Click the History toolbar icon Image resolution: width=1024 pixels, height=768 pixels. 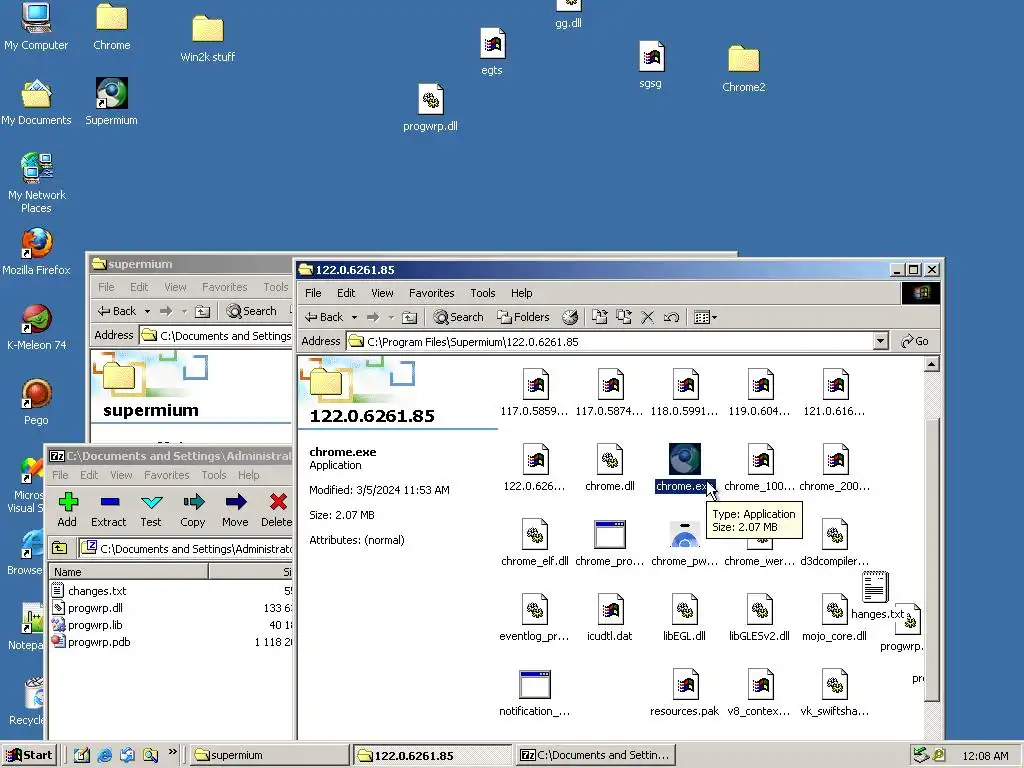570,317
